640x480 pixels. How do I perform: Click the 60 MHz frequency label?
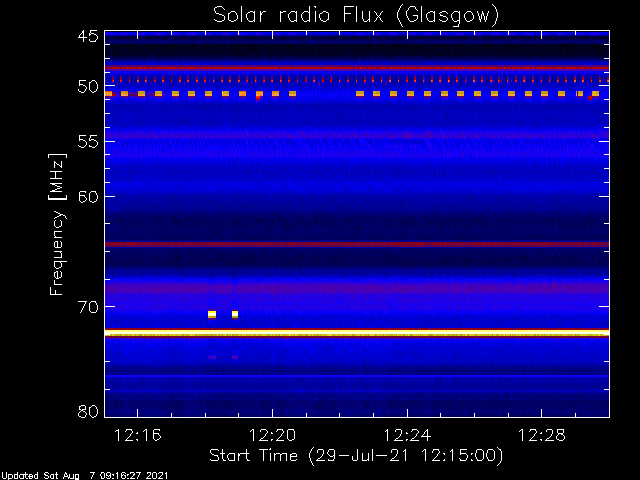[x=88, y=197]
